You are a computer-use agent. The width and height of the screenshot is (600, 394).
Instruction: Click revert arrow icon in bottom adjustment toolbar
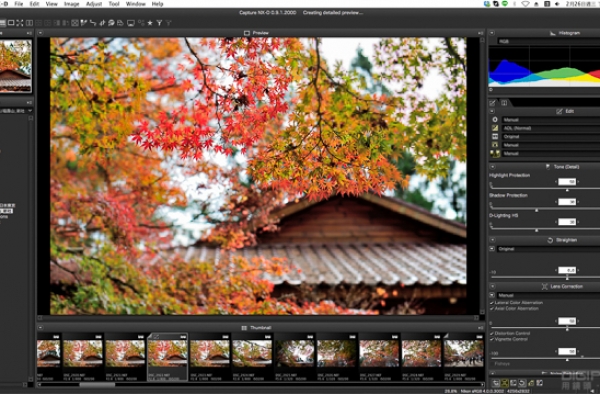(x=522, y=383)
